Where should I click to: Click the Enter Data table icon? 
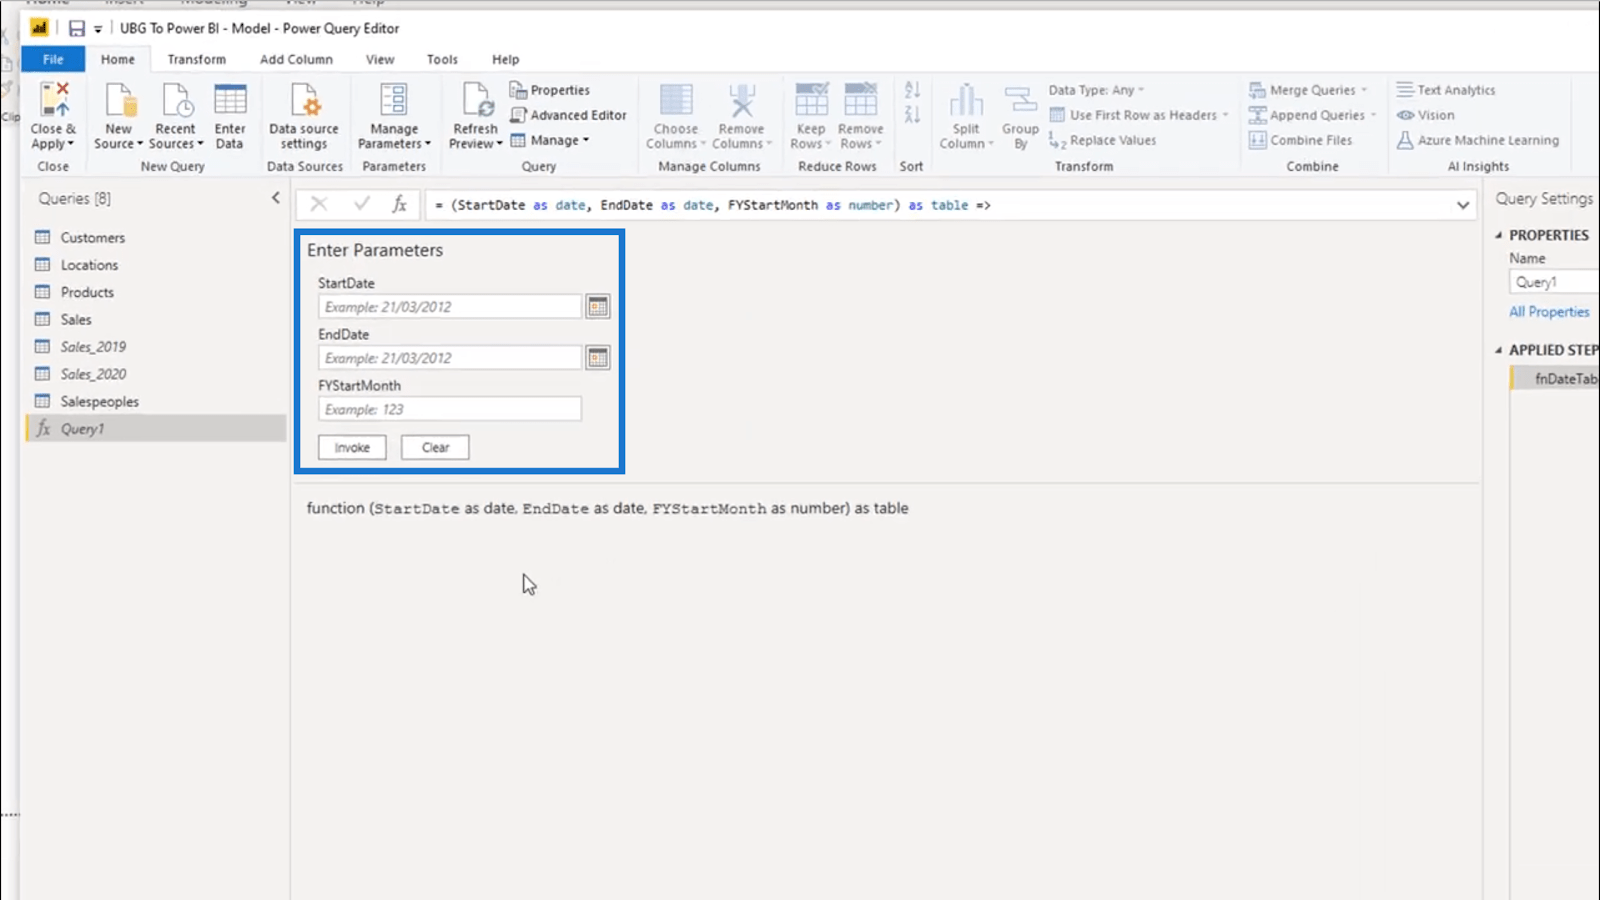(230, 100)
